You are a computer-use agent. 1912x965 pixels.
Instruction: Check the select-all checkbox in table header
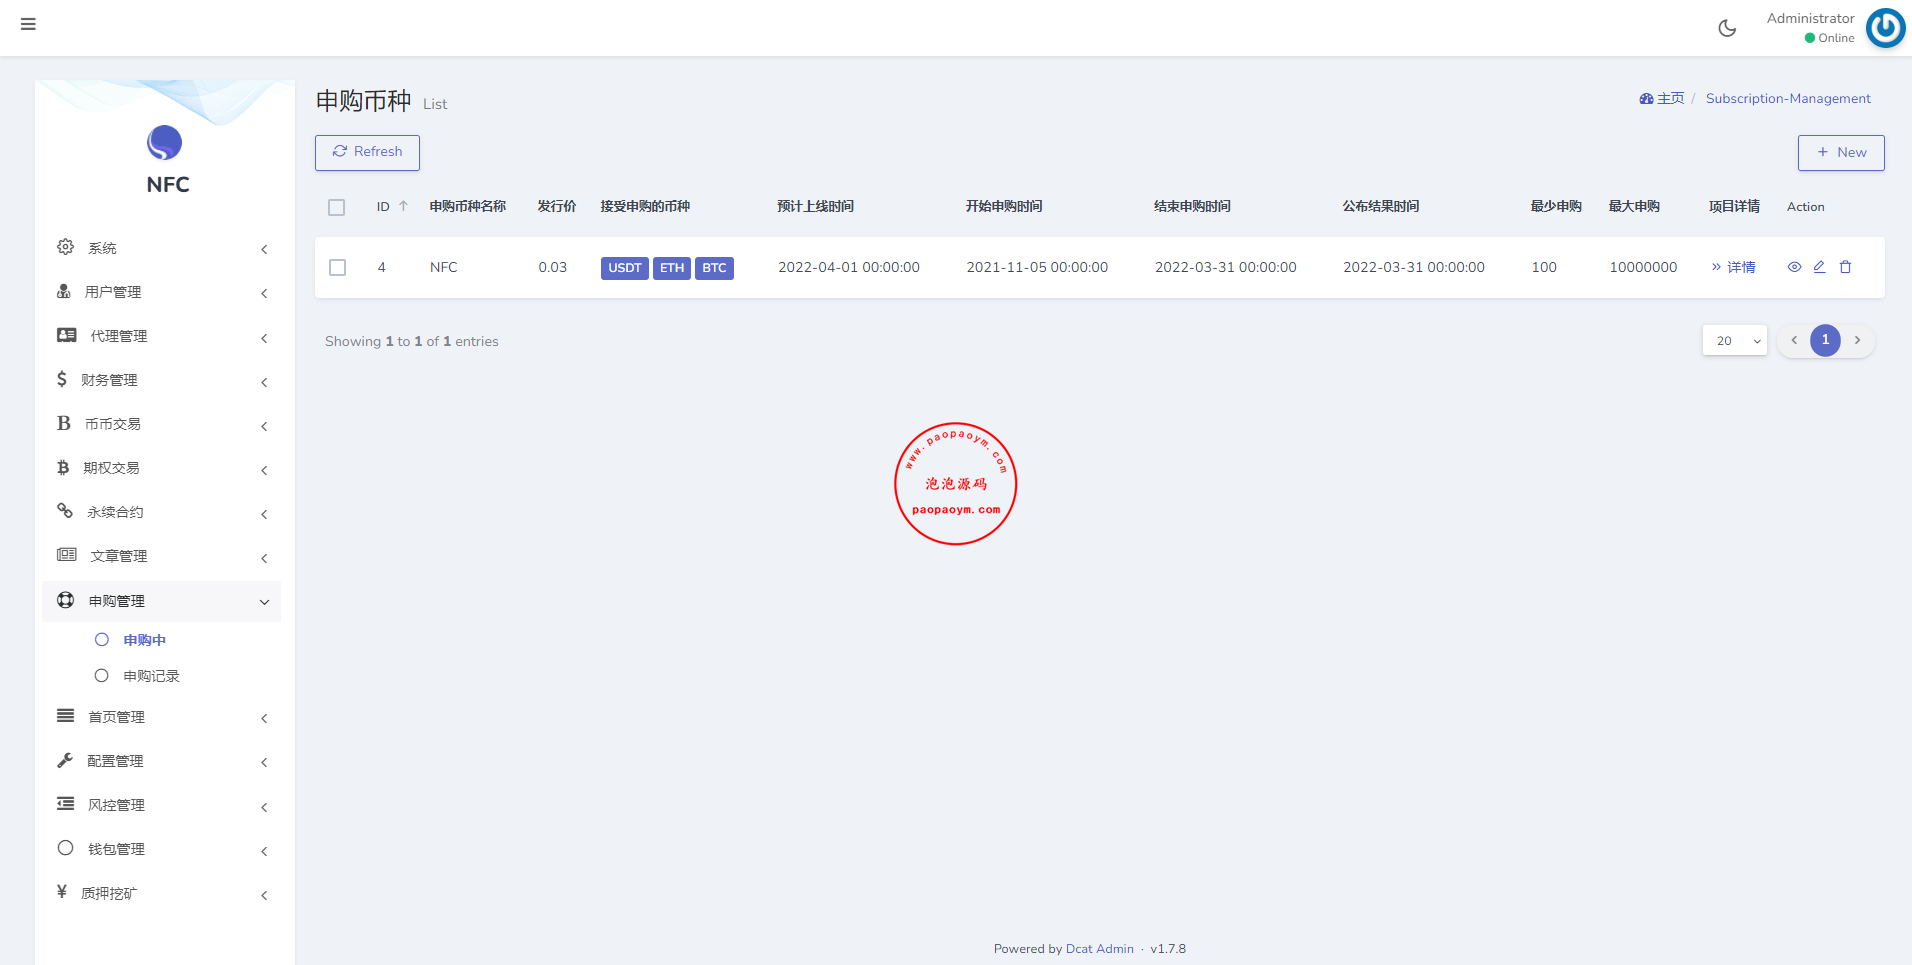[x=336, y=207]
